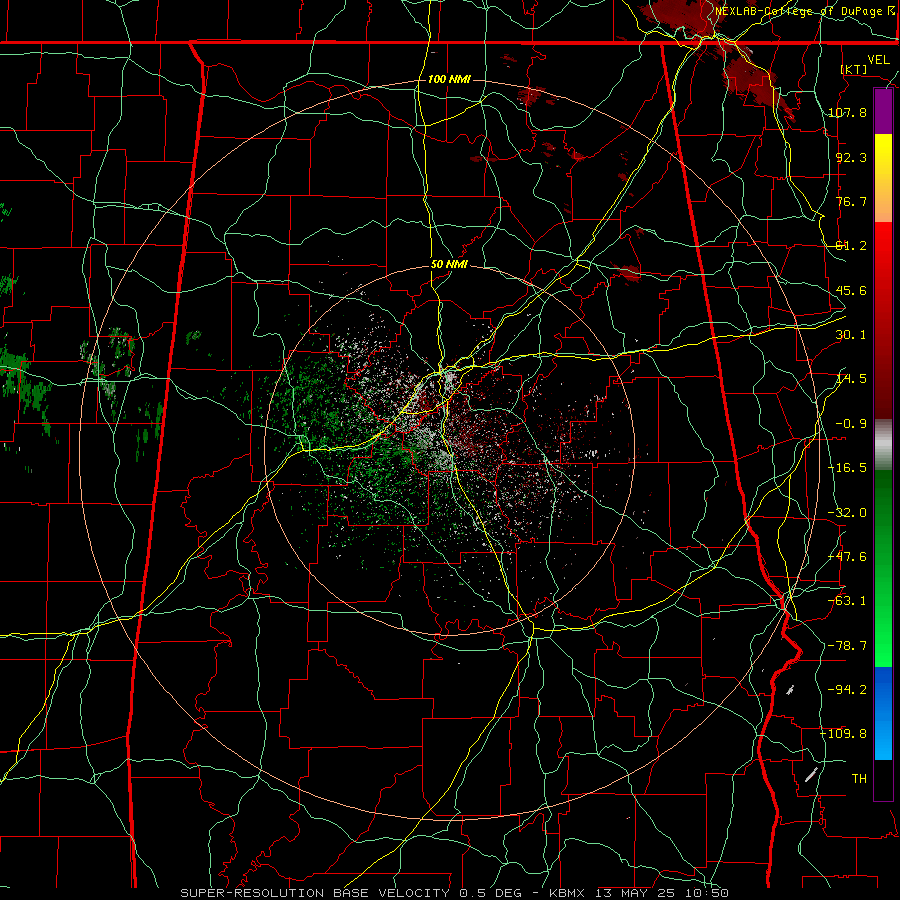Select the 61.2 scale label
The width and height of the screenshot is (900, 900).
tap(851, 246)
